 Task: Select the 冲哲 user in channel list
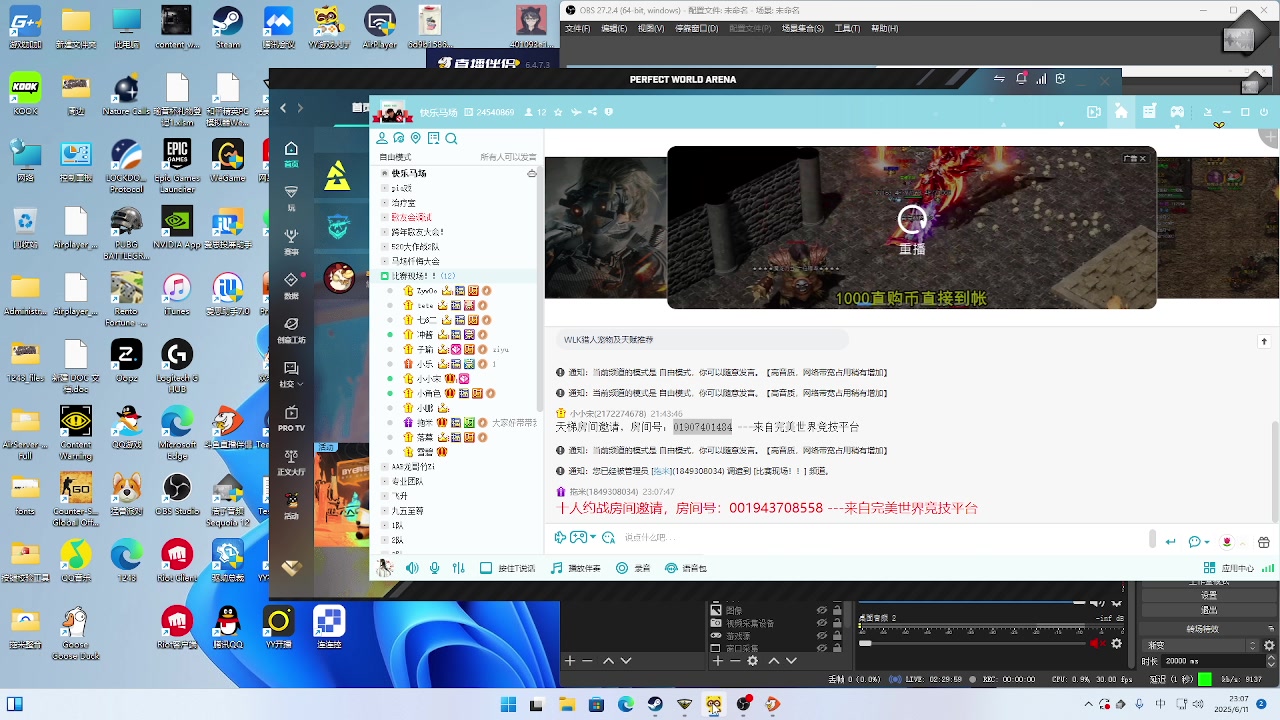pos(425,334)
